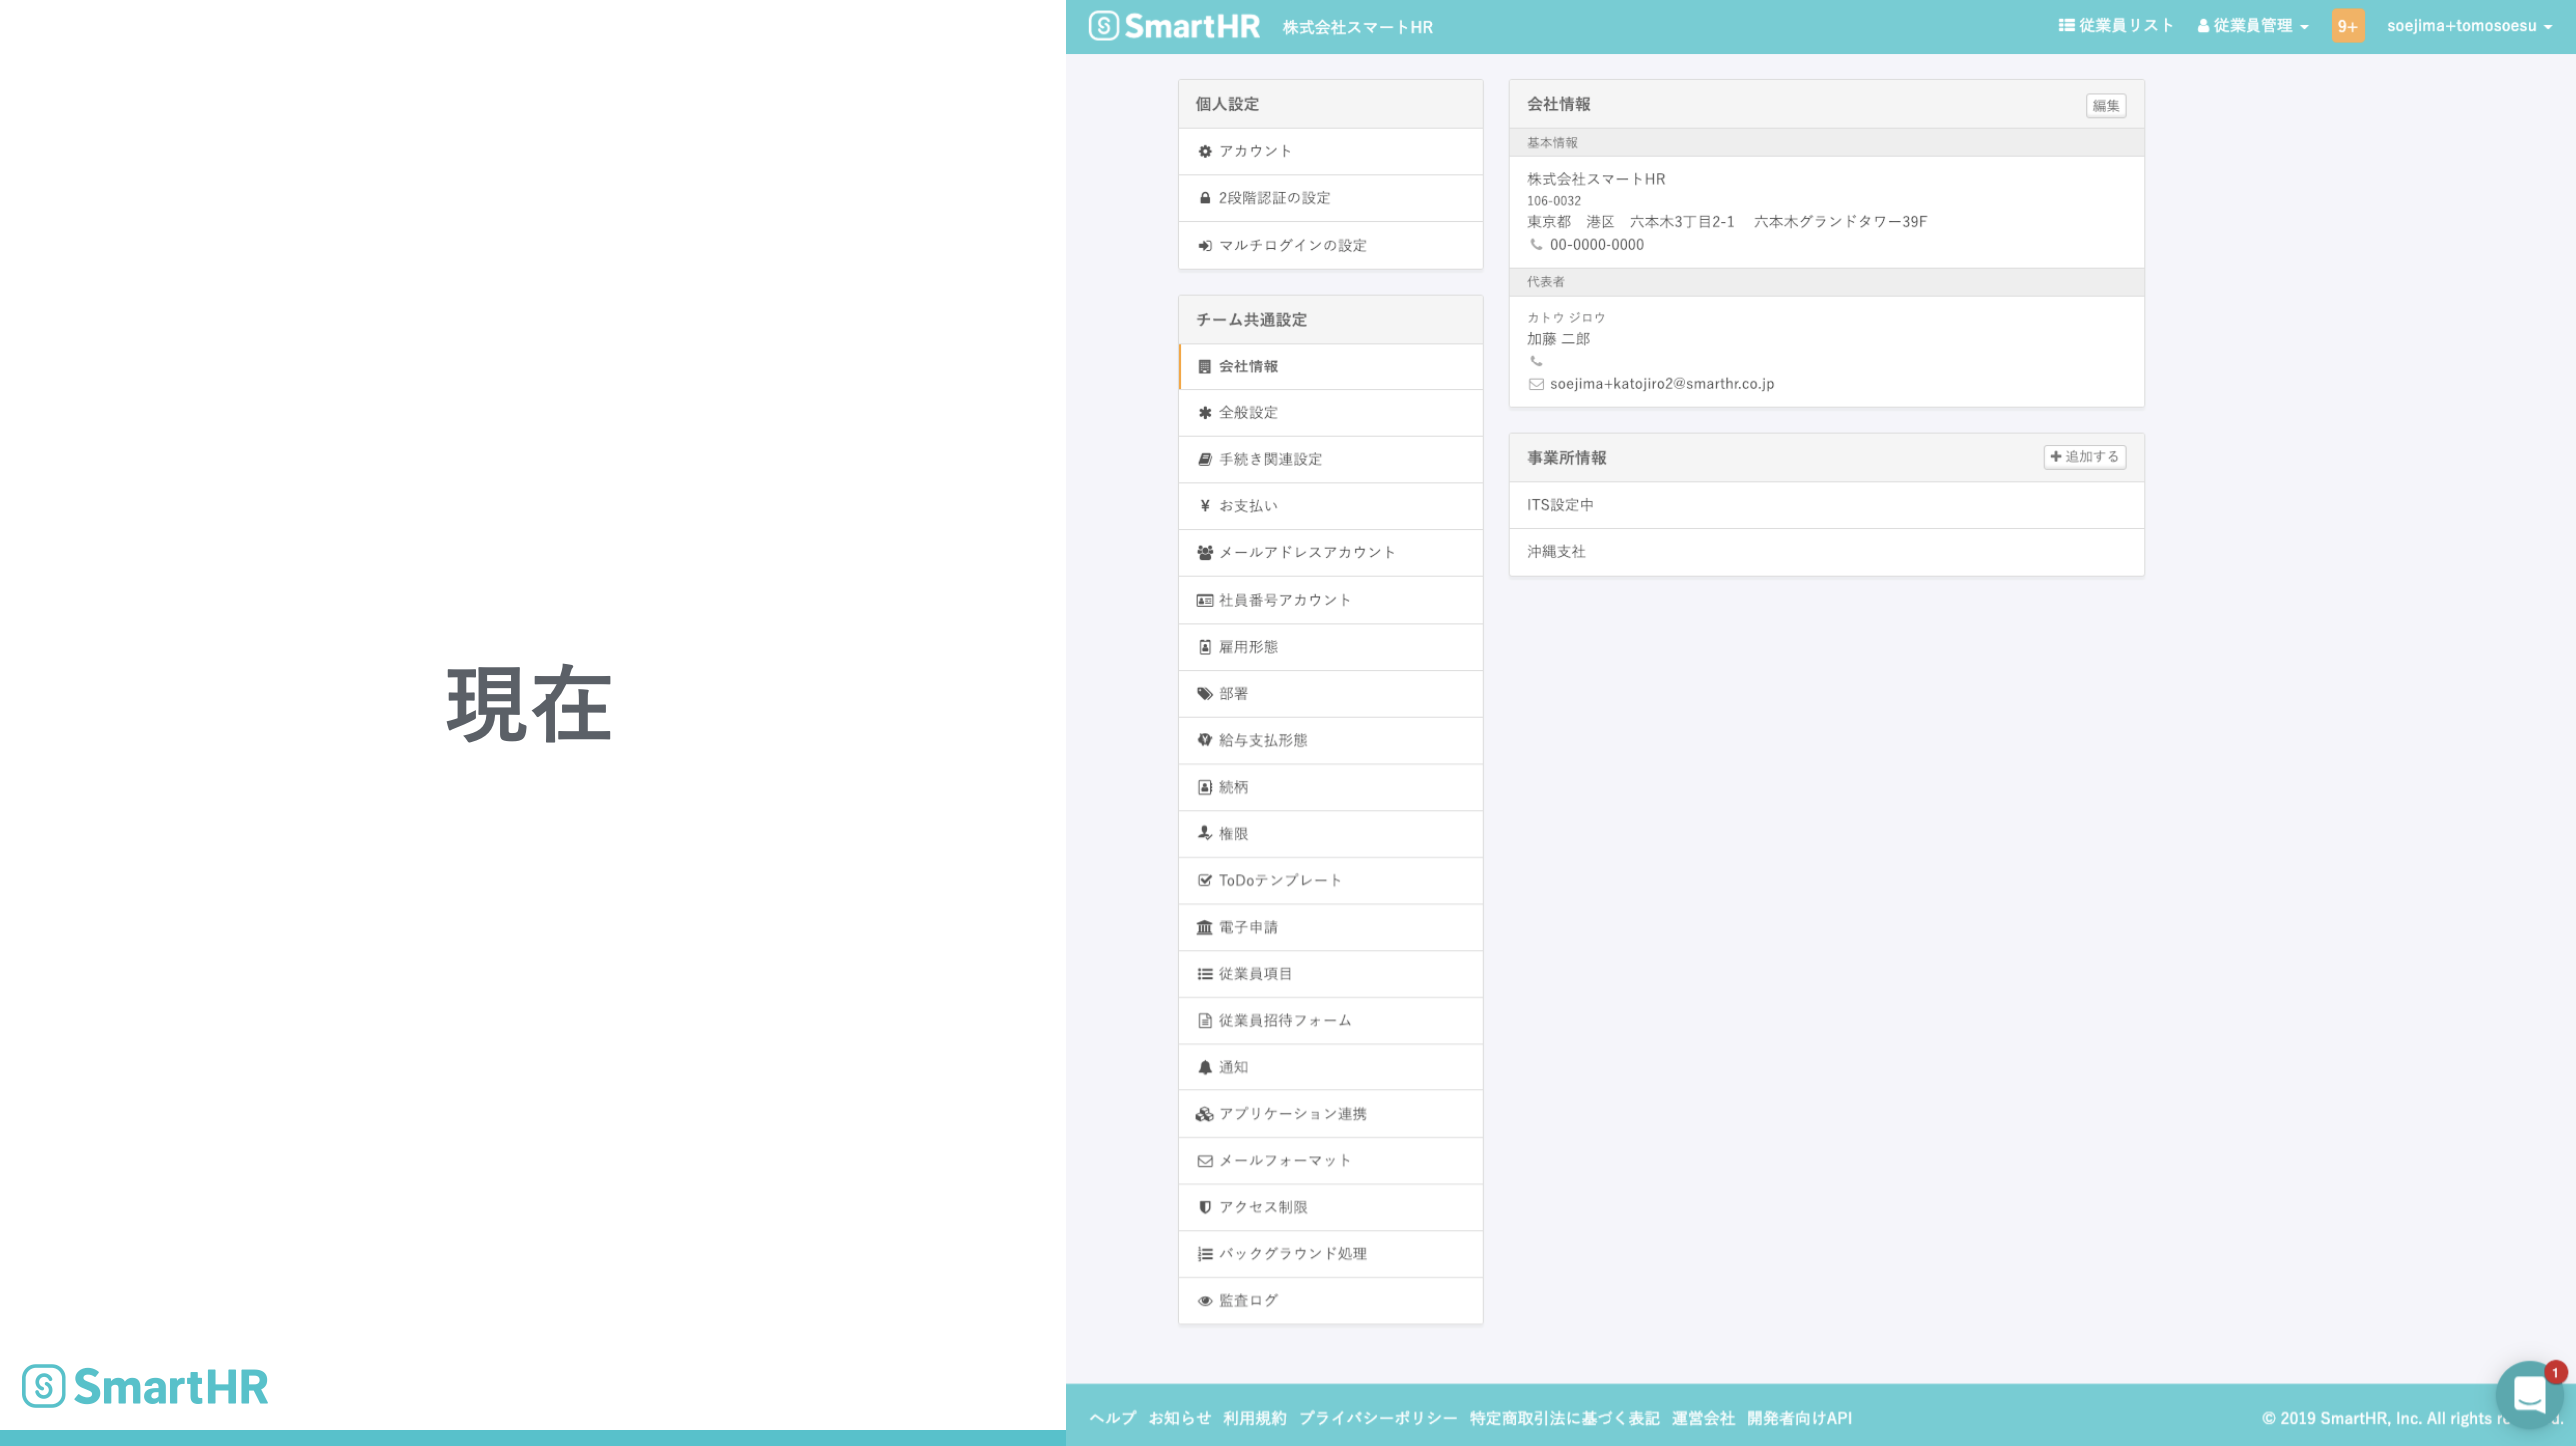Select 権限 in the settings sidebar
This screenshot has width=2576, height=1446.
click(1233, 834)
